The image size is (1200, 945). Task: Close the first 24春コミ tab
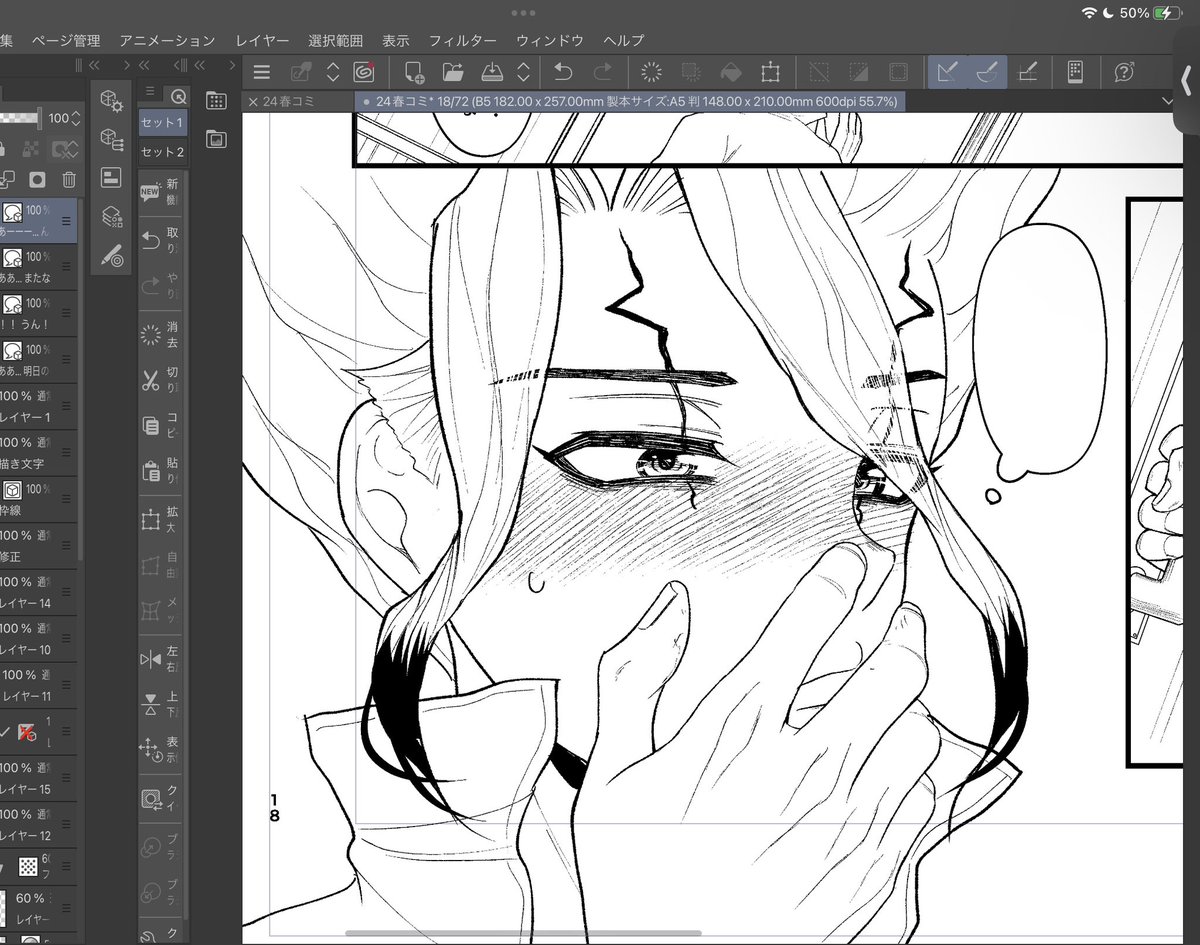pos(254,101)
